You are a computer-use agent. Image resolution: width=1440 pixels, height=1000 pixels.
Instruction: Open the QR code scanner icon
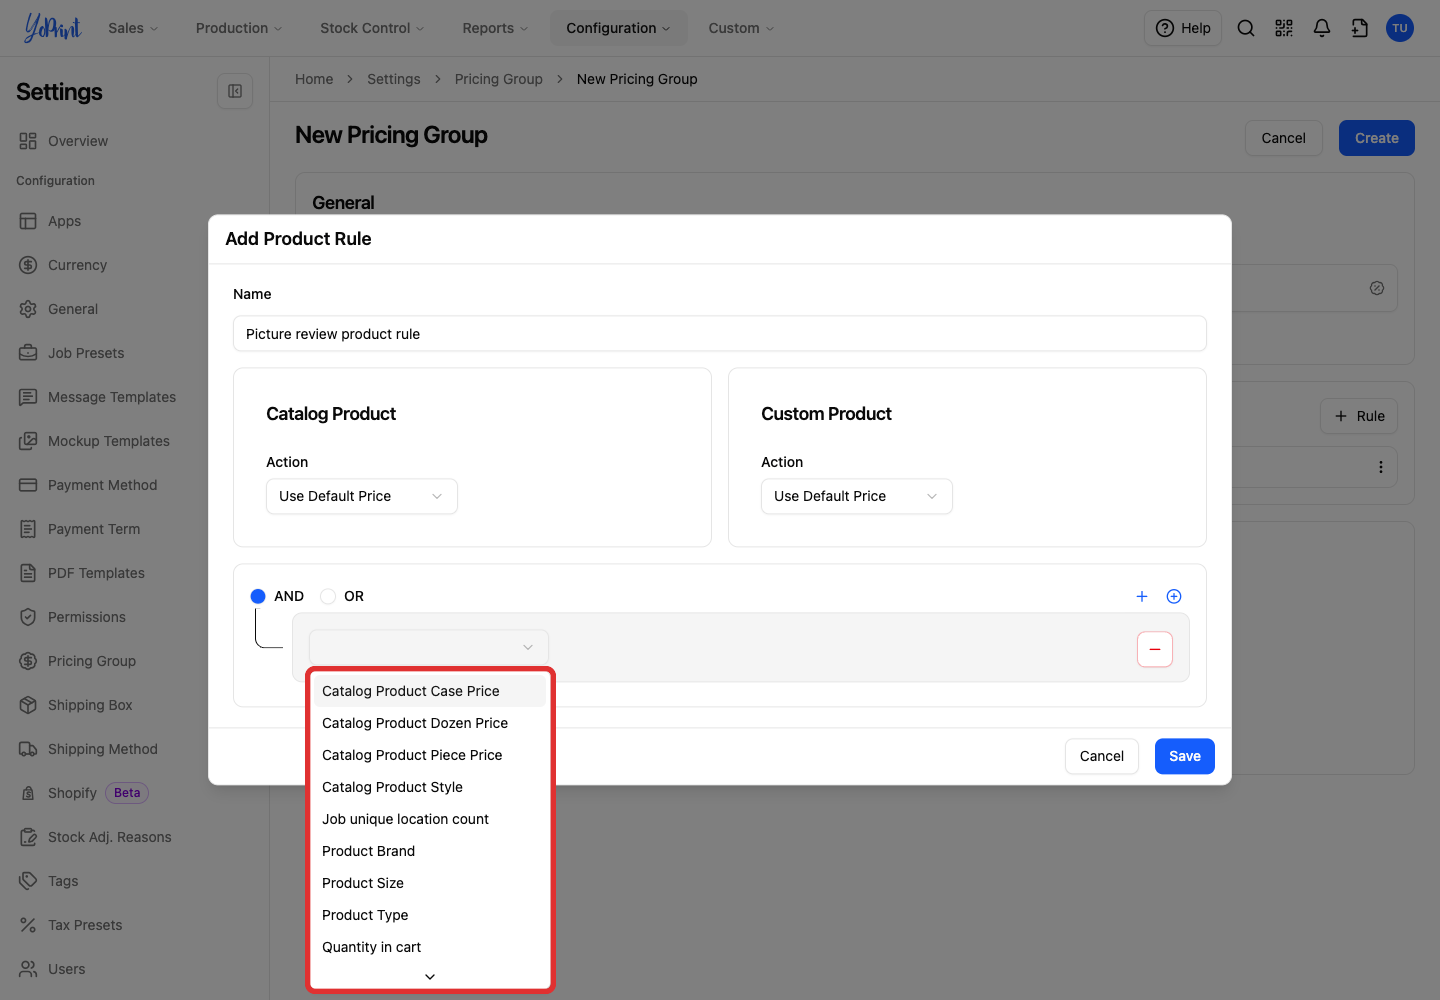point(1284,28)
